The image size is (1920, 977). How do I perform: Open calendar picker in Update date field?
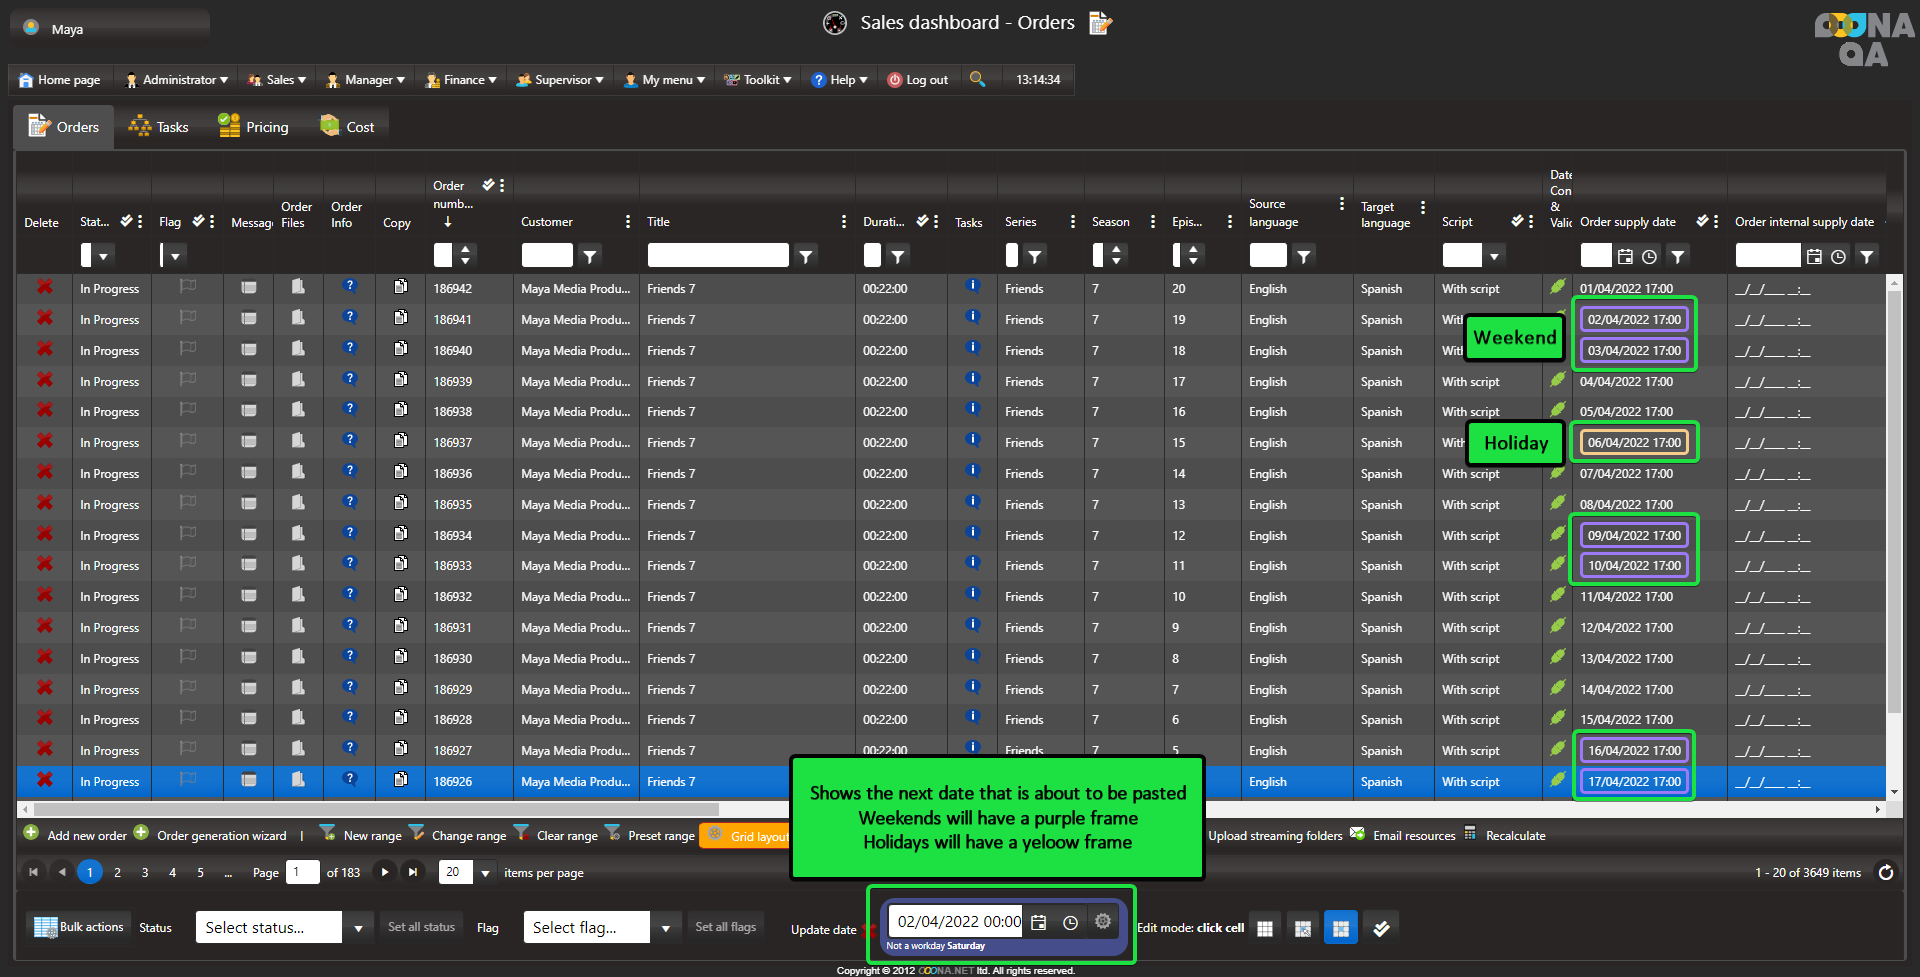1039,922
